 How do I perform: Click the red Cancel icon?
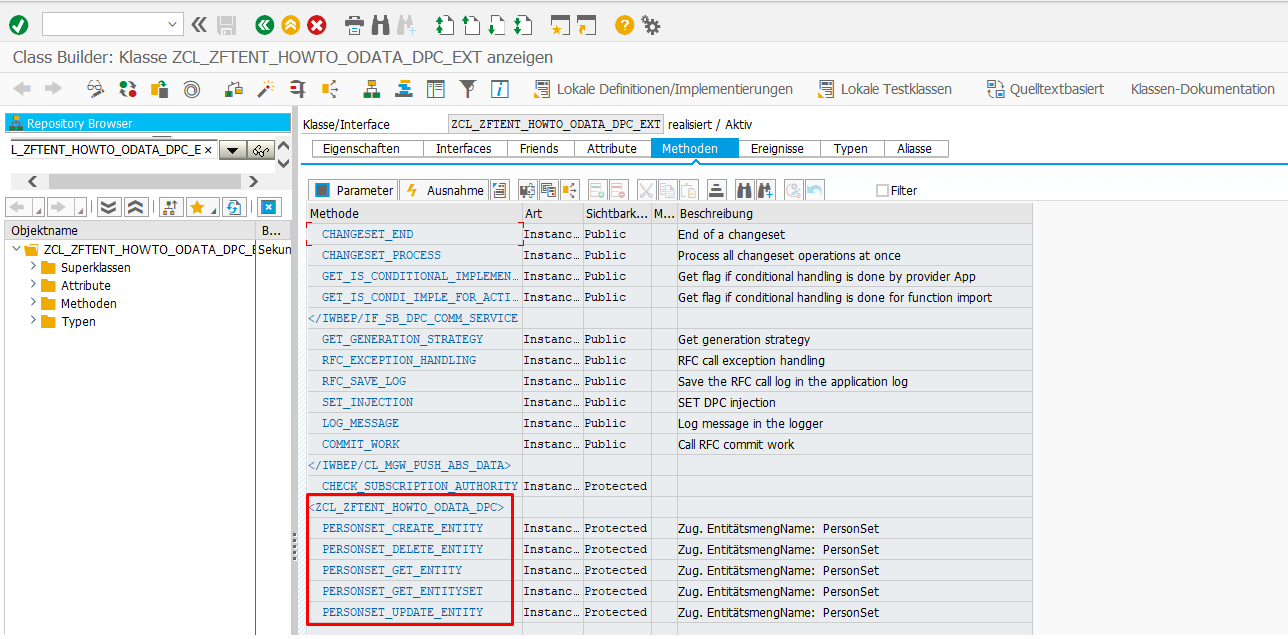[316, 25]
